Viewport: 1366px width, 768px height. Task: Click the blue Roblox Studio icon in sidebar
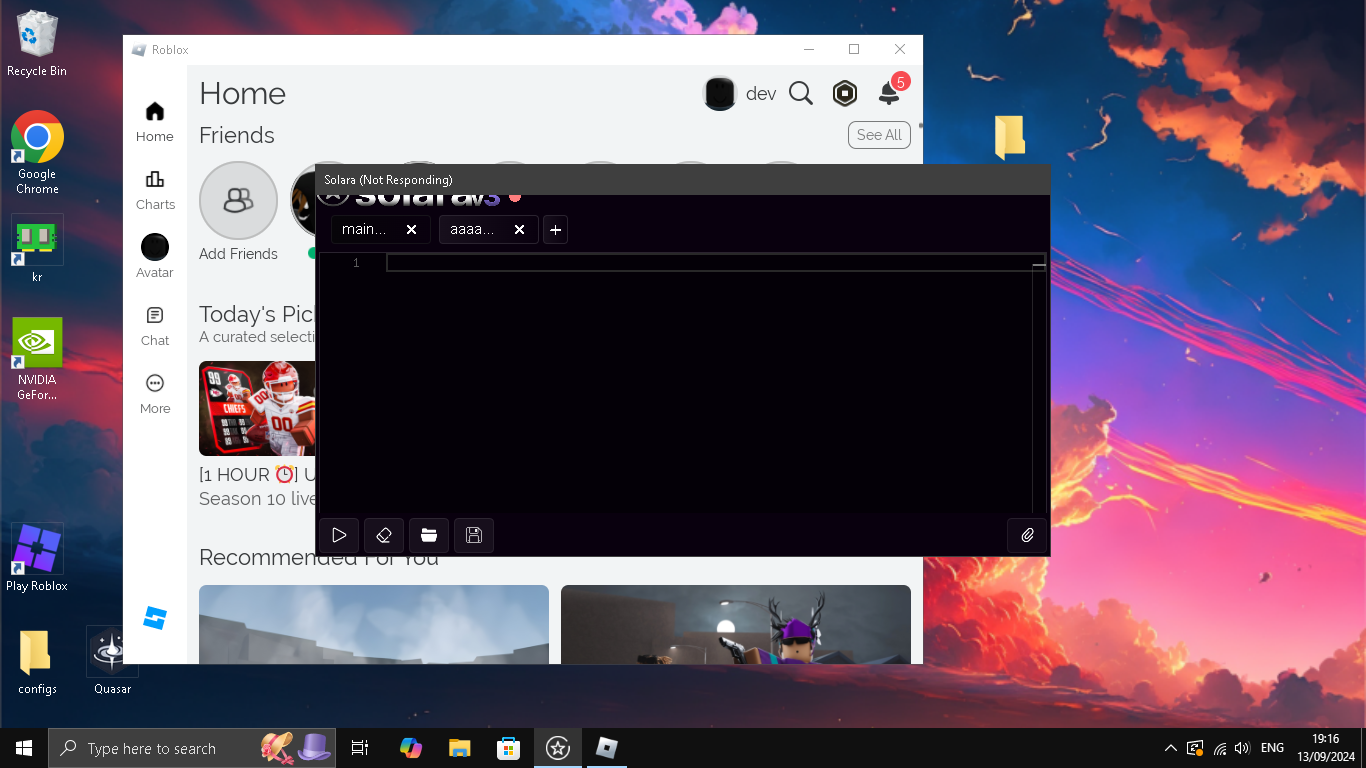pyautogui.click(x=155, y=618)
